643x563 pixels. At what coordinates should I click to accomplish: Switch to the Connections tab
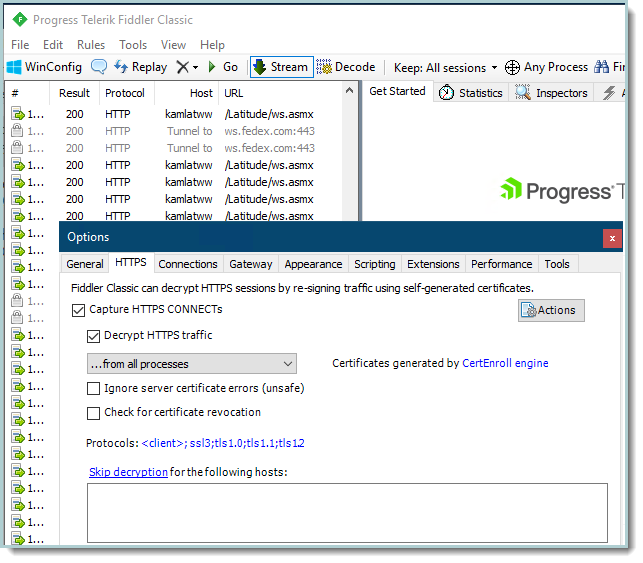pos(188,264)
